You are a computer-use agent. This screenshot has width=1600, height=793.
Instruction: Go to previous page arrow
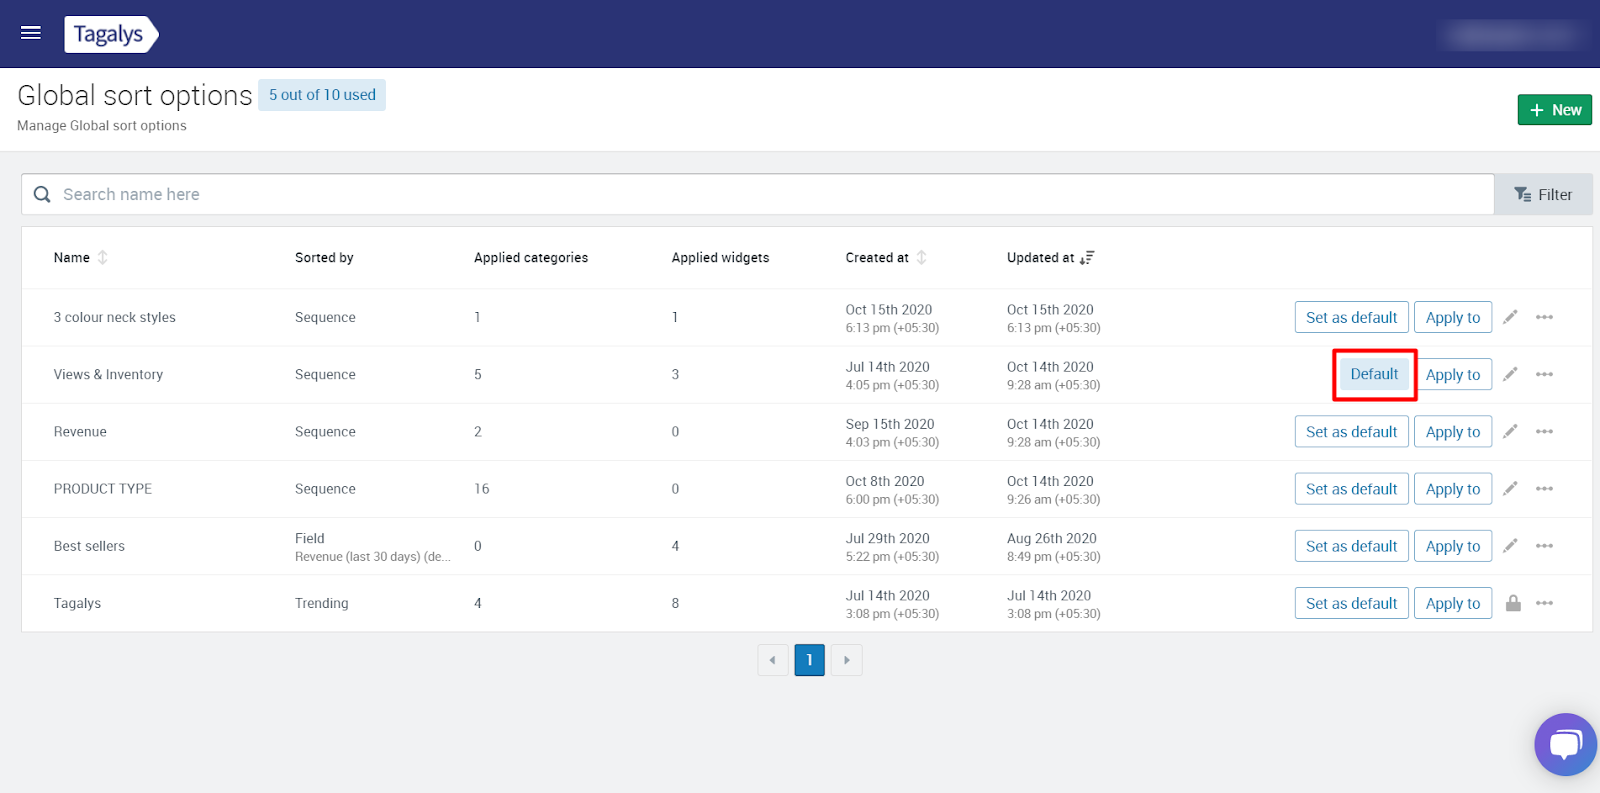(x=773, y=660)
